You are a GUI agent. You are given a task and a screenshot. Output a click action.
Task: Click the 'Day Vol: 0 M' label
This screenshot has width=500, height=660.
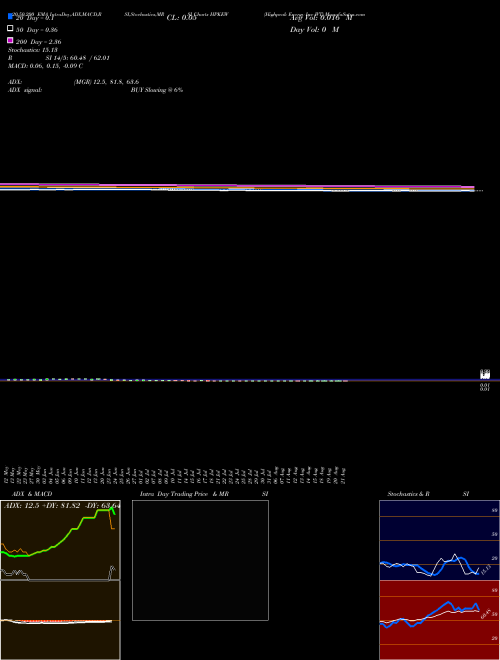point(314,30)
